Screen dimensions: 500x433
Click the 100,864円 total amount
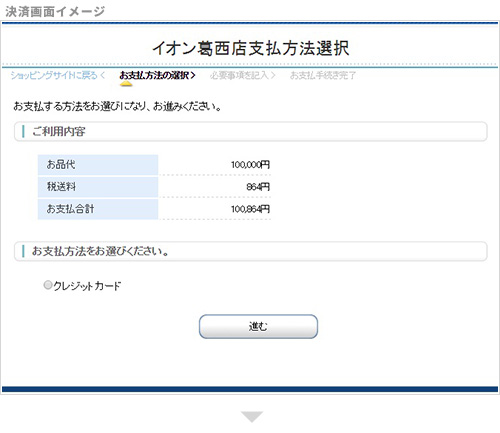click(250, 209)
